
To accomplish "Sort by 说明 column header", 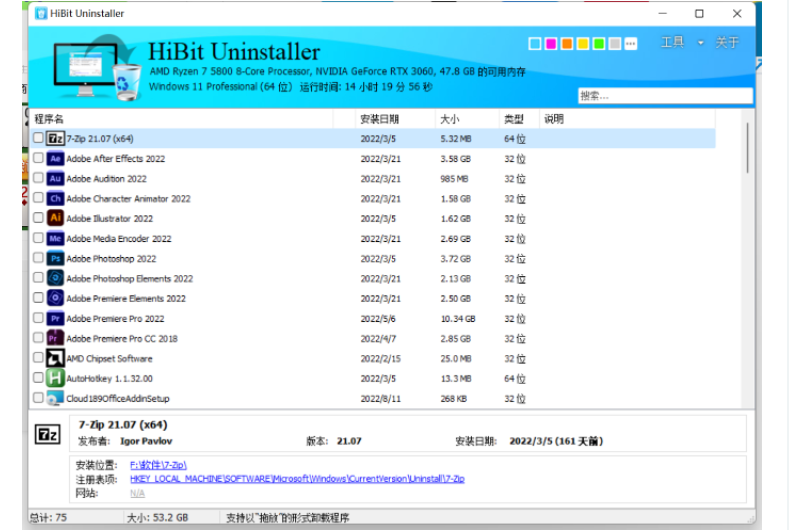I will (627, 119).
